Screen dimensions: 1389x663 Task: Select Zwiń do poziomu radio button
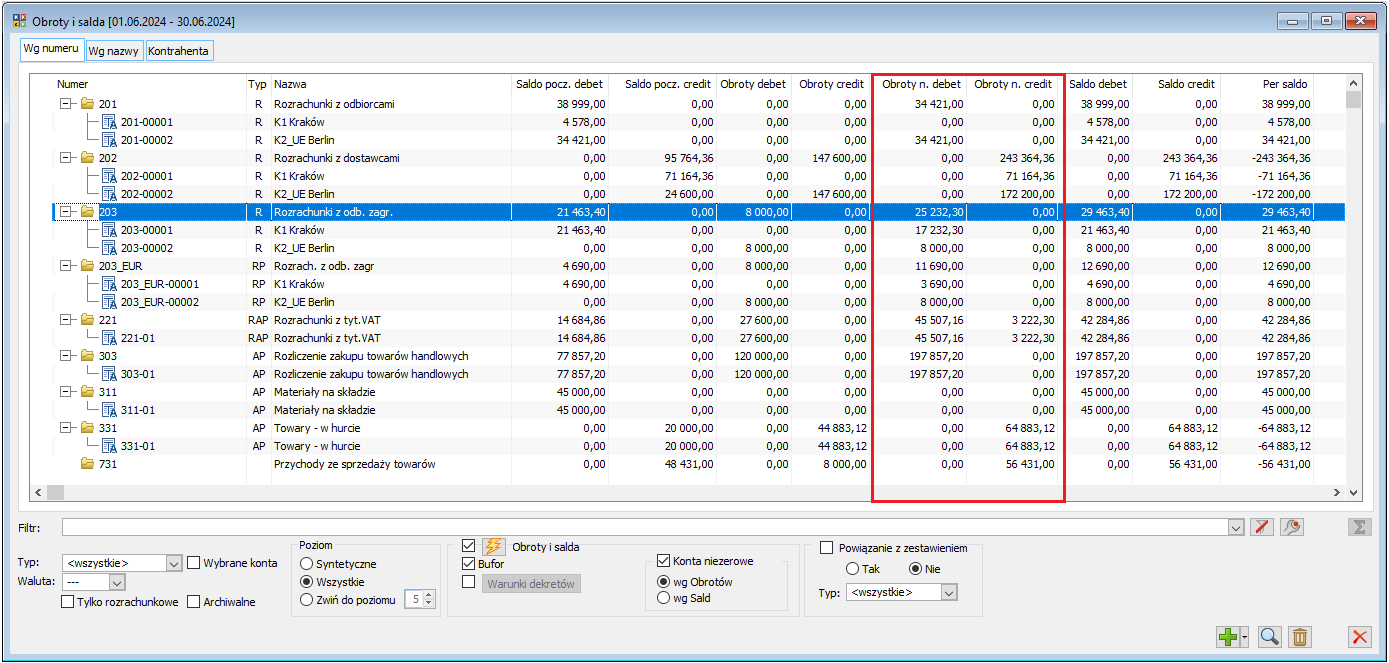(307, 600)
